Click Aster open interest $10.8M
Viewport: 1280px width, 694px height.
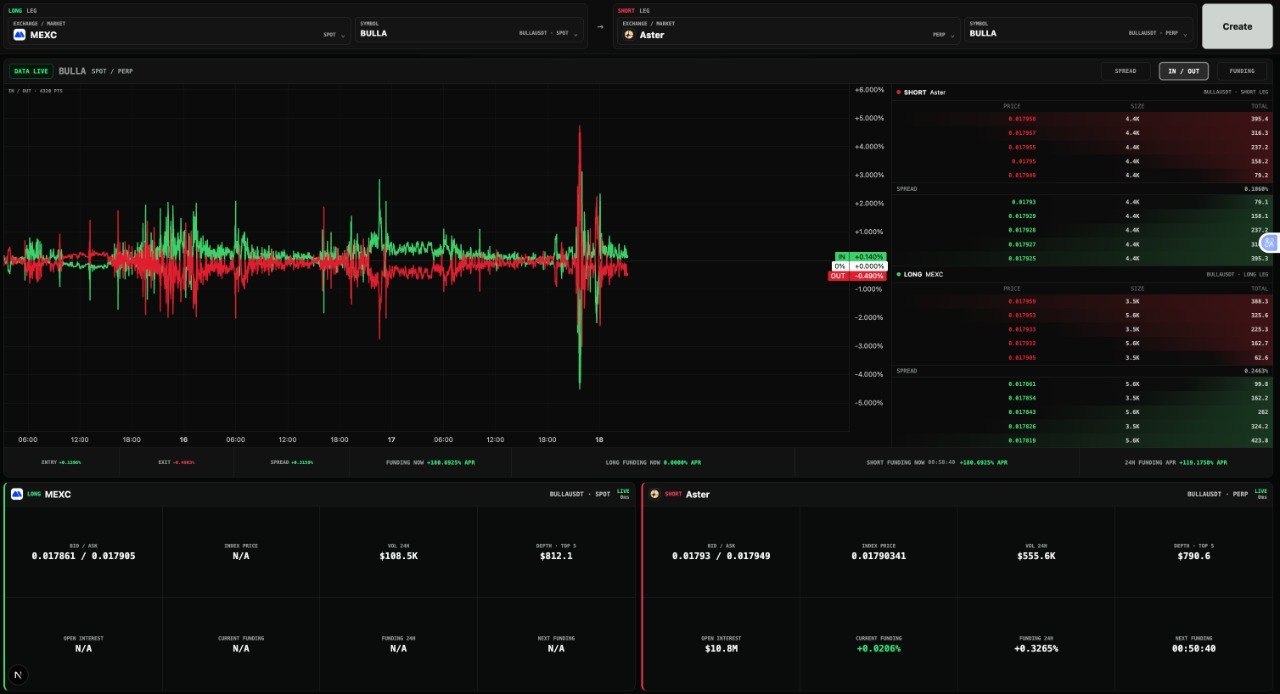[x=721, y=648]
